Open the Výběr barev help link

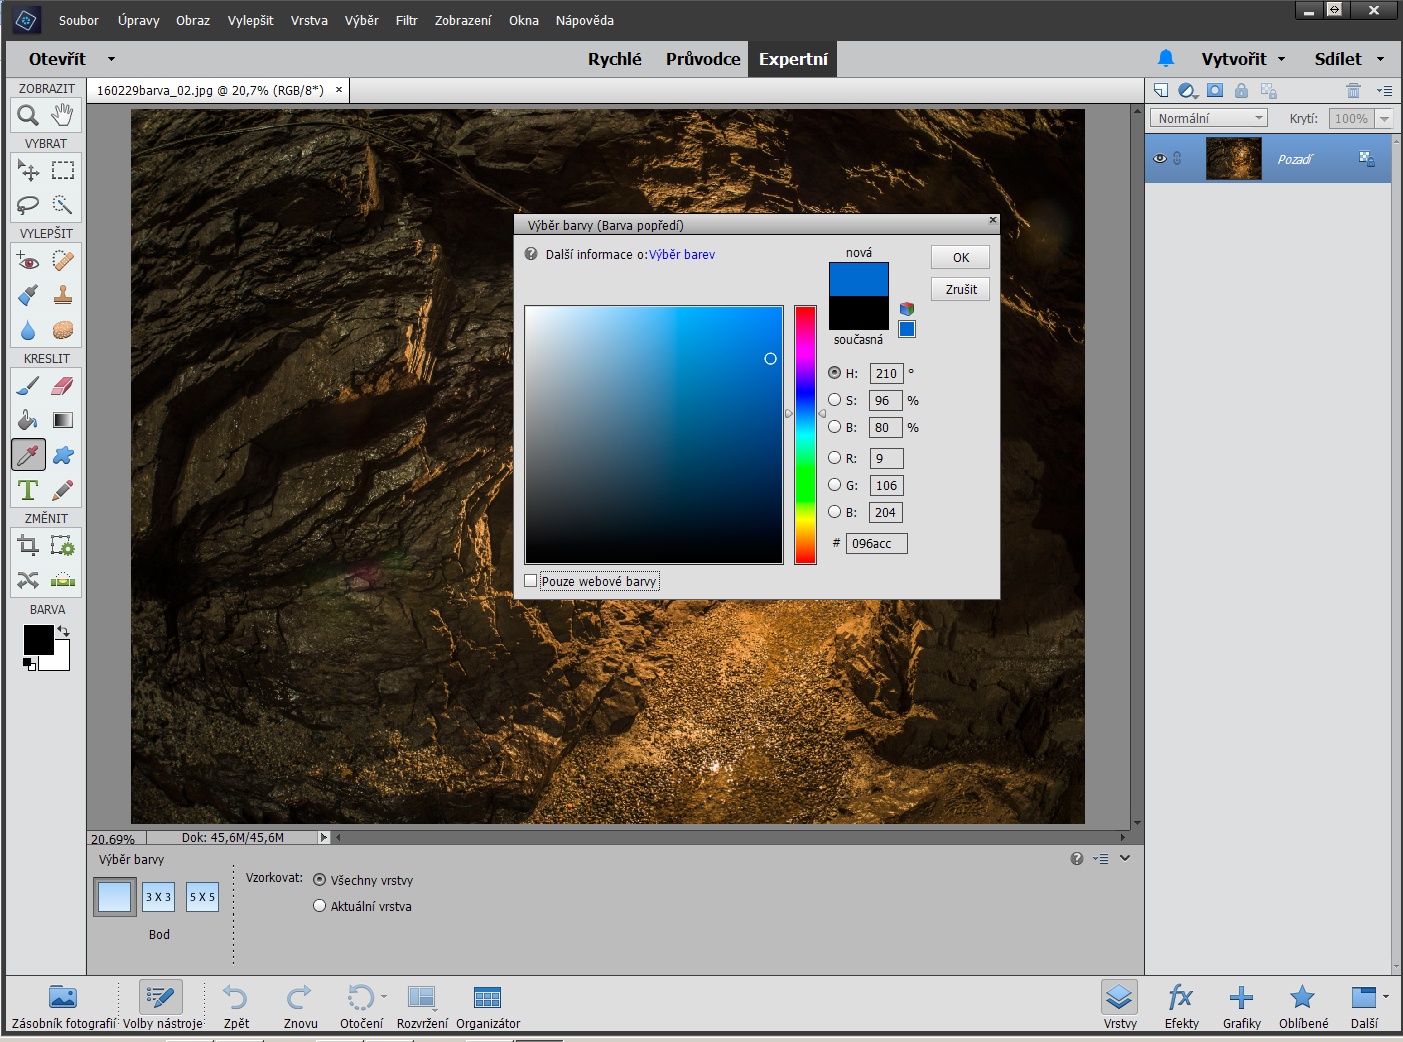pos(682,255)
